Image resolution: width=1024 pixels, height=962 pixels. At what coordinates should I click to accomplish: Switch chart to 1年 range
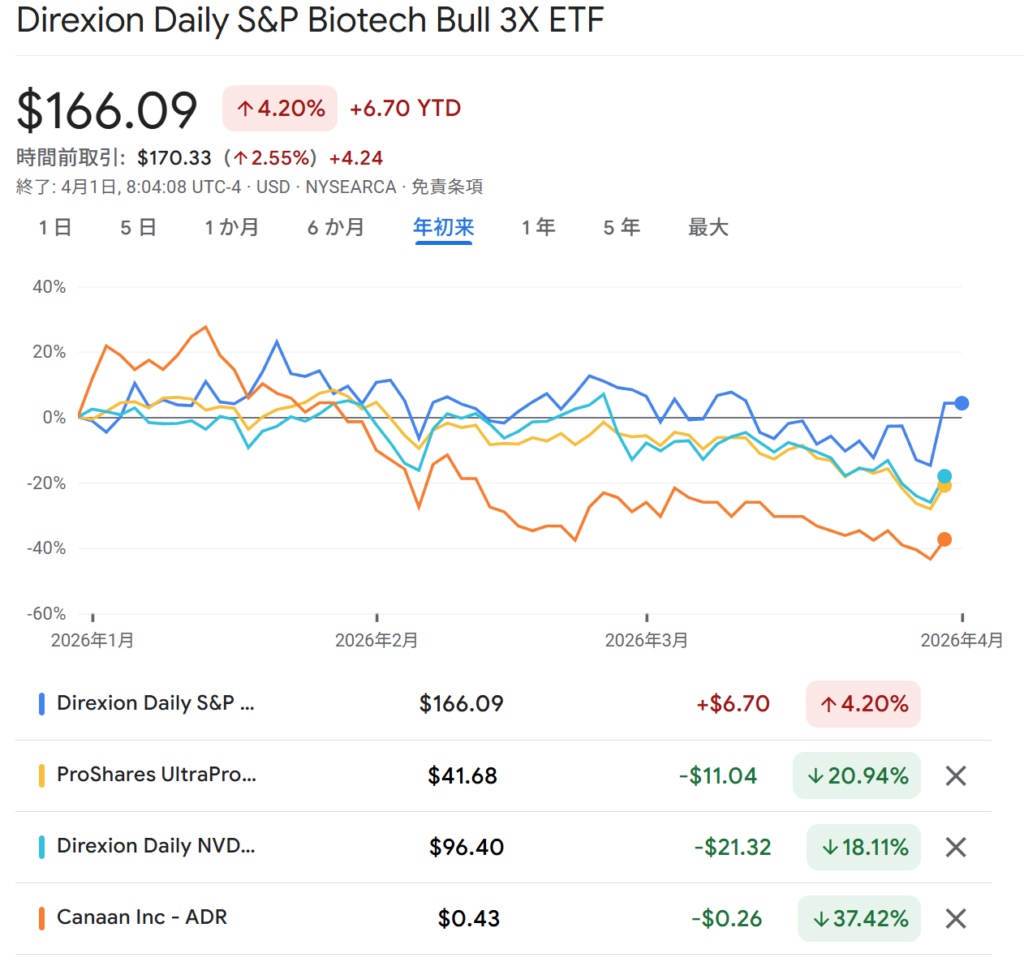[538, 228]
